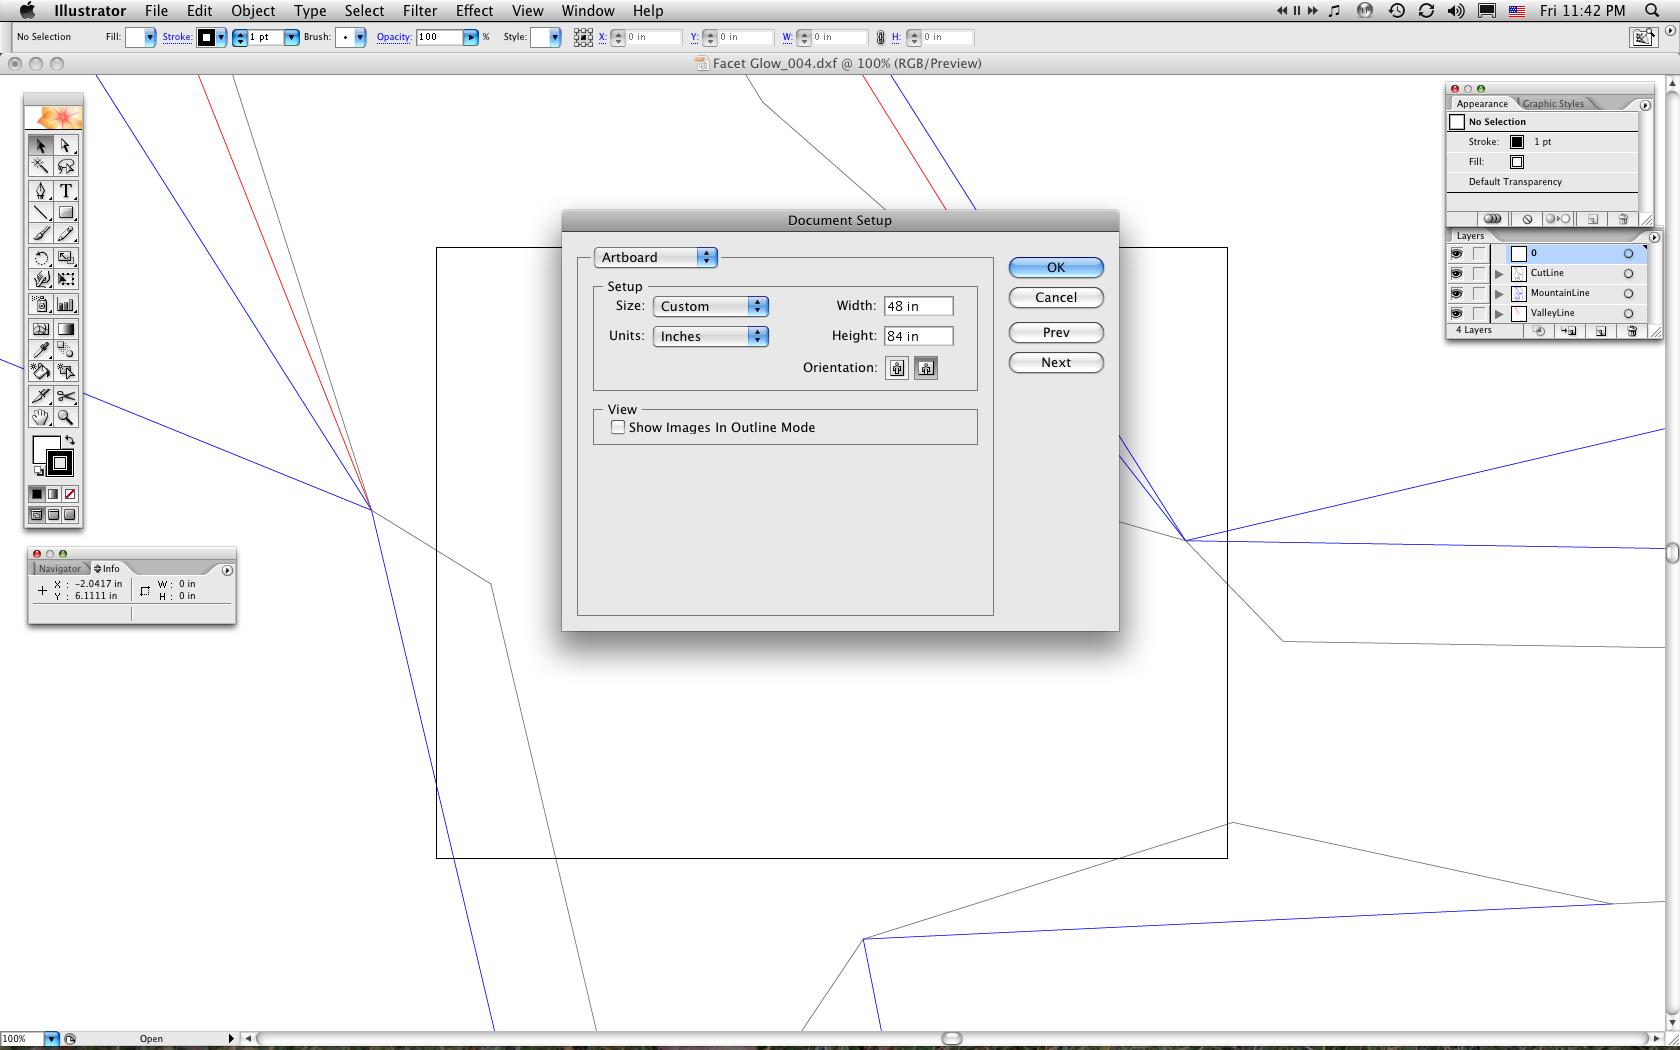
Task: Select the Pen tool
Action: 41,190
